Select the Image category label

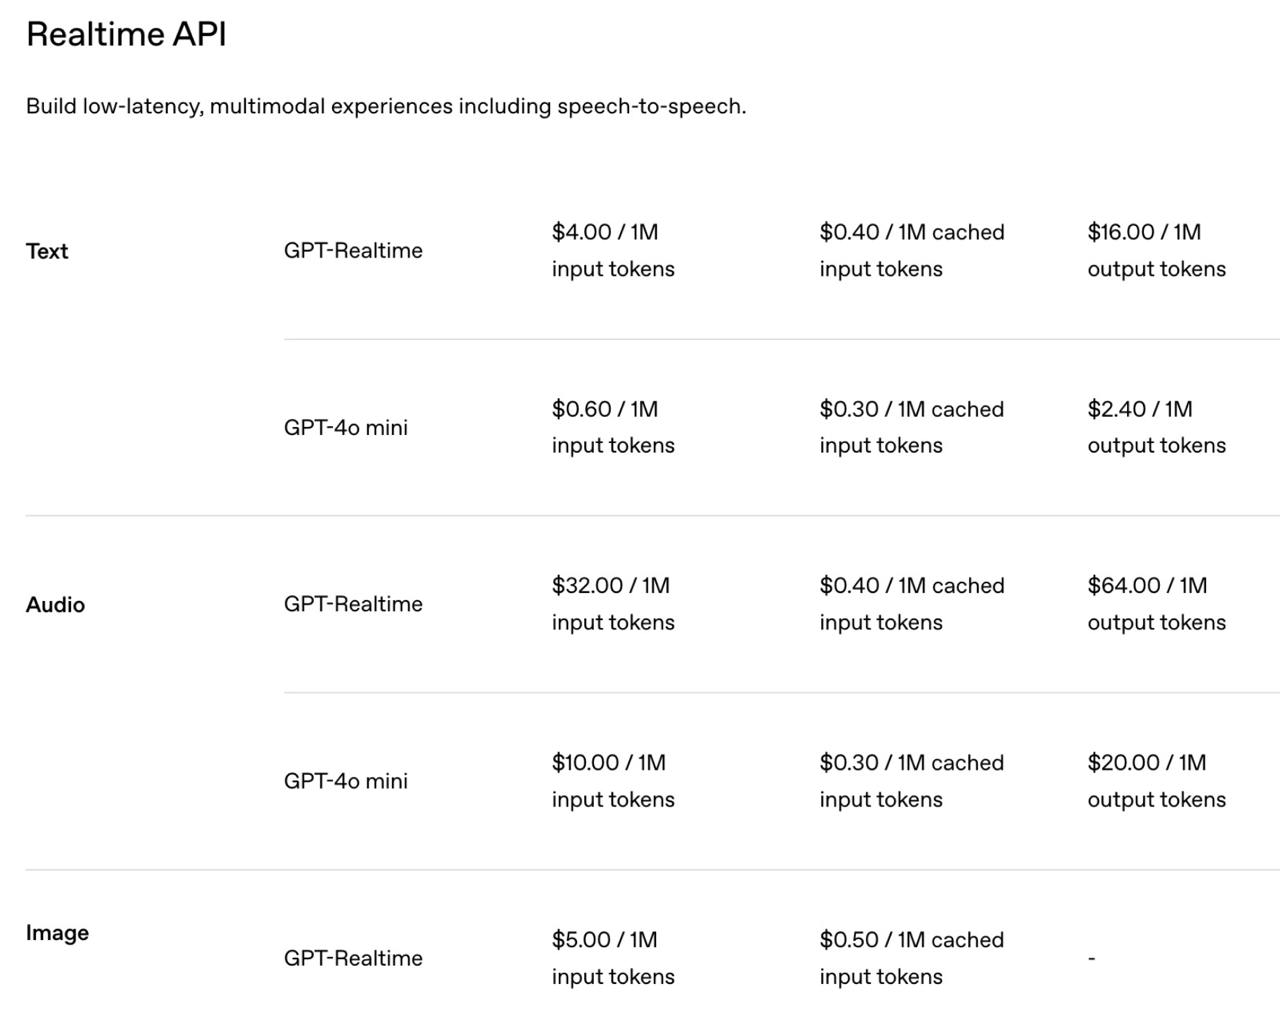pyautogui.click(x=57, y=933)
